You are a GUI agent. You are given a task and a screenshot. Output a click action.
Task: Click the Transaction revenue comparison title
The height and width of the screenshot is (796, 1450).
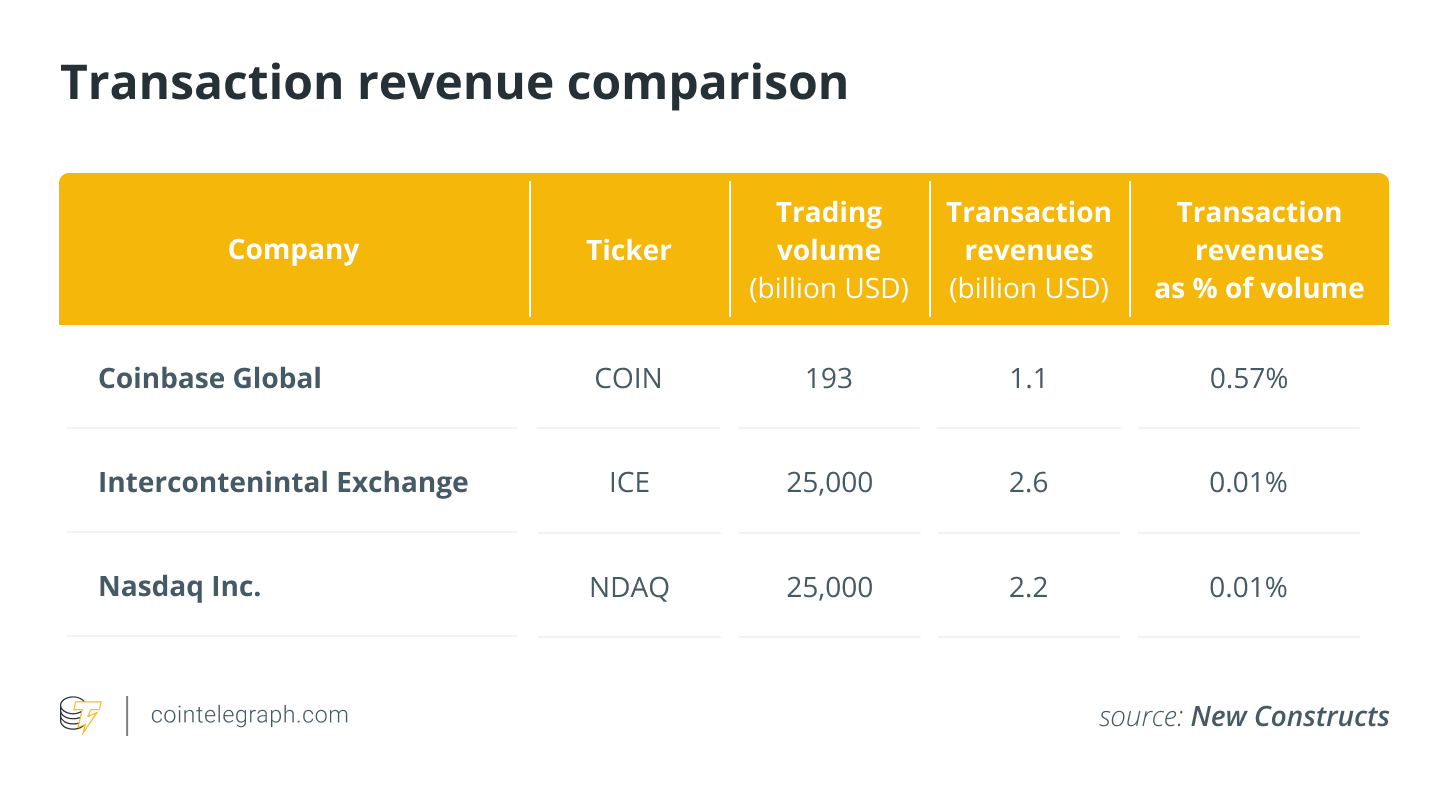[454, 82]
